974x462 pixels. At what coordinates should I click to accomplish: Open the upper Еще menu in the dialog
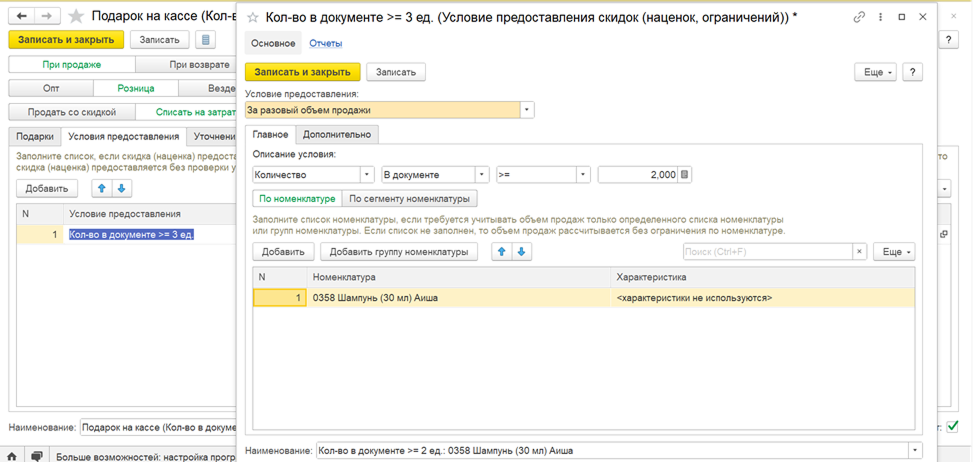coord(876,72)
